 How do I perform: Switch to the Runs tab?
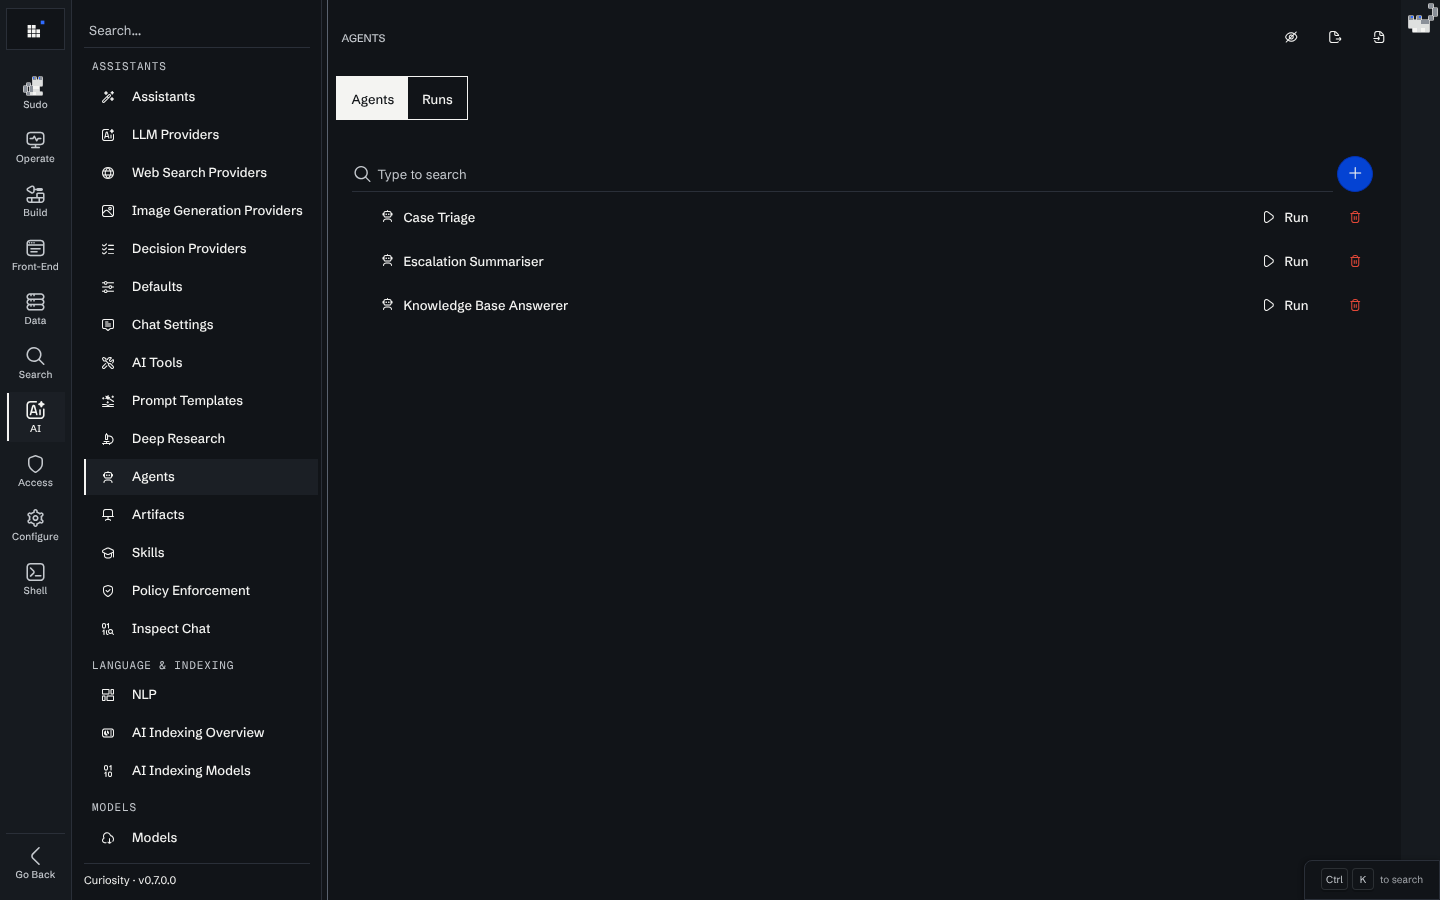[x=437, y=99]
